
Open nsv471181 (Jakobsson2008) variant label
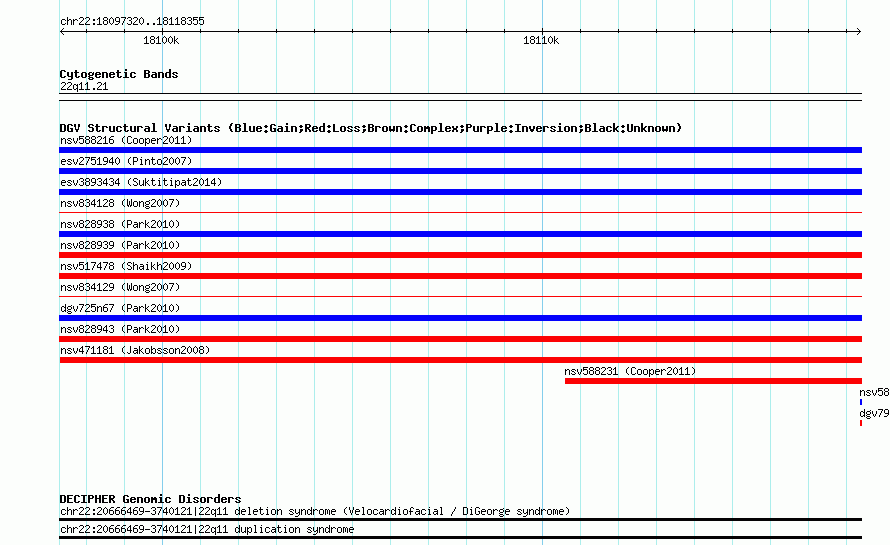tap(135, 350)
